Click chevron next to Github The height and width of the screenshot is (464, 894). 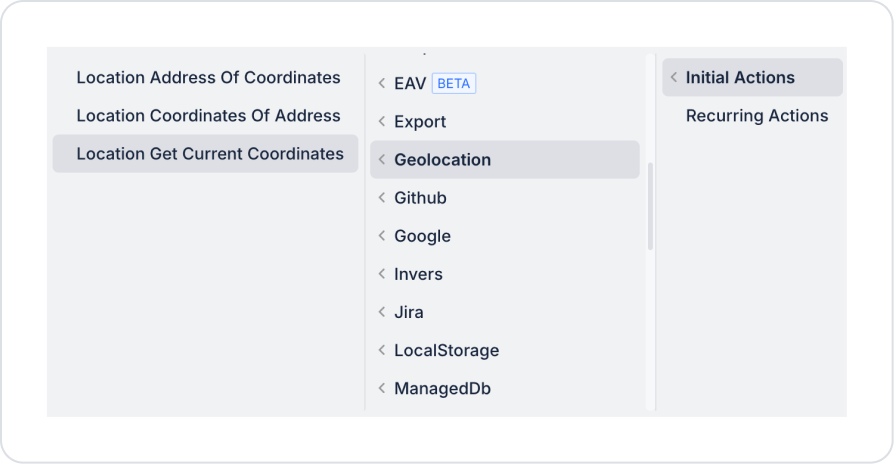point(382,198)
